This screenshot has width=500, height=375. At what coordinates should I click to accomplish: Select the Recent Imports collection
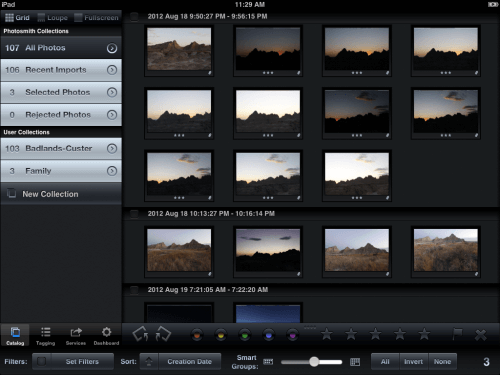(x=61, y=70)
